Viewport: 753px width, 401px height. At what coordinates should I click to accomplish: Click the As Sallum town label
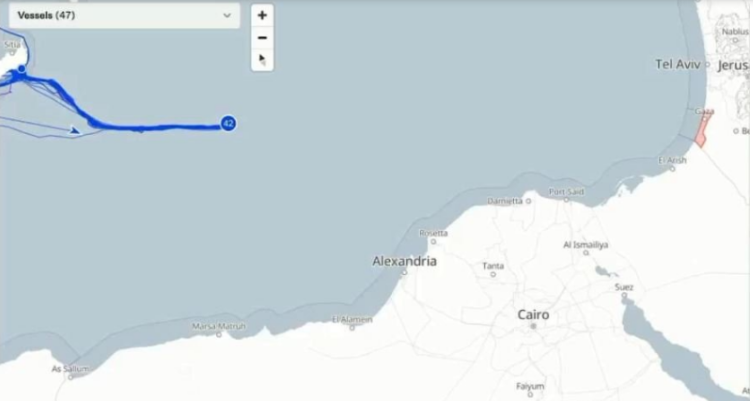coord(71,369)
